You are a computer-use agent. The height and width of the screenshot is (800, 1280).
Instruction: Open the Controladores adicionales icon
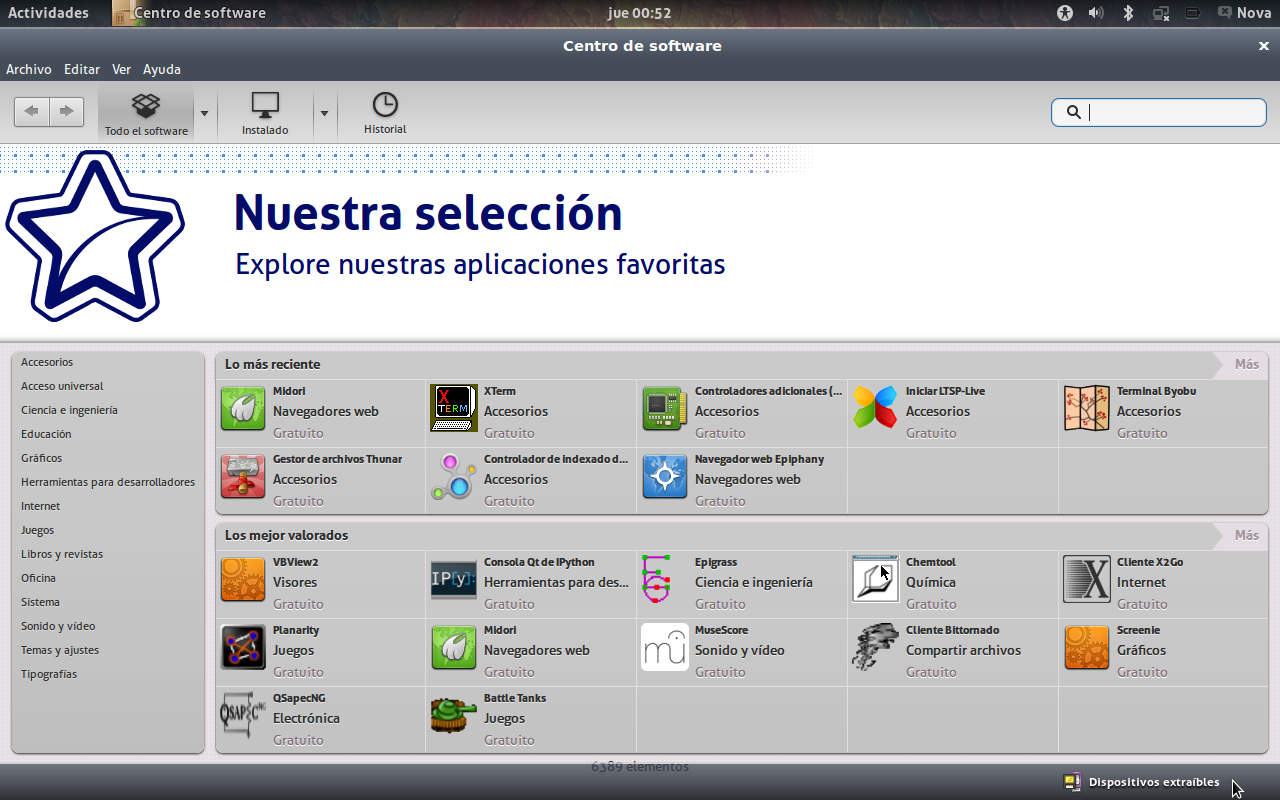[x=665, y=409]
